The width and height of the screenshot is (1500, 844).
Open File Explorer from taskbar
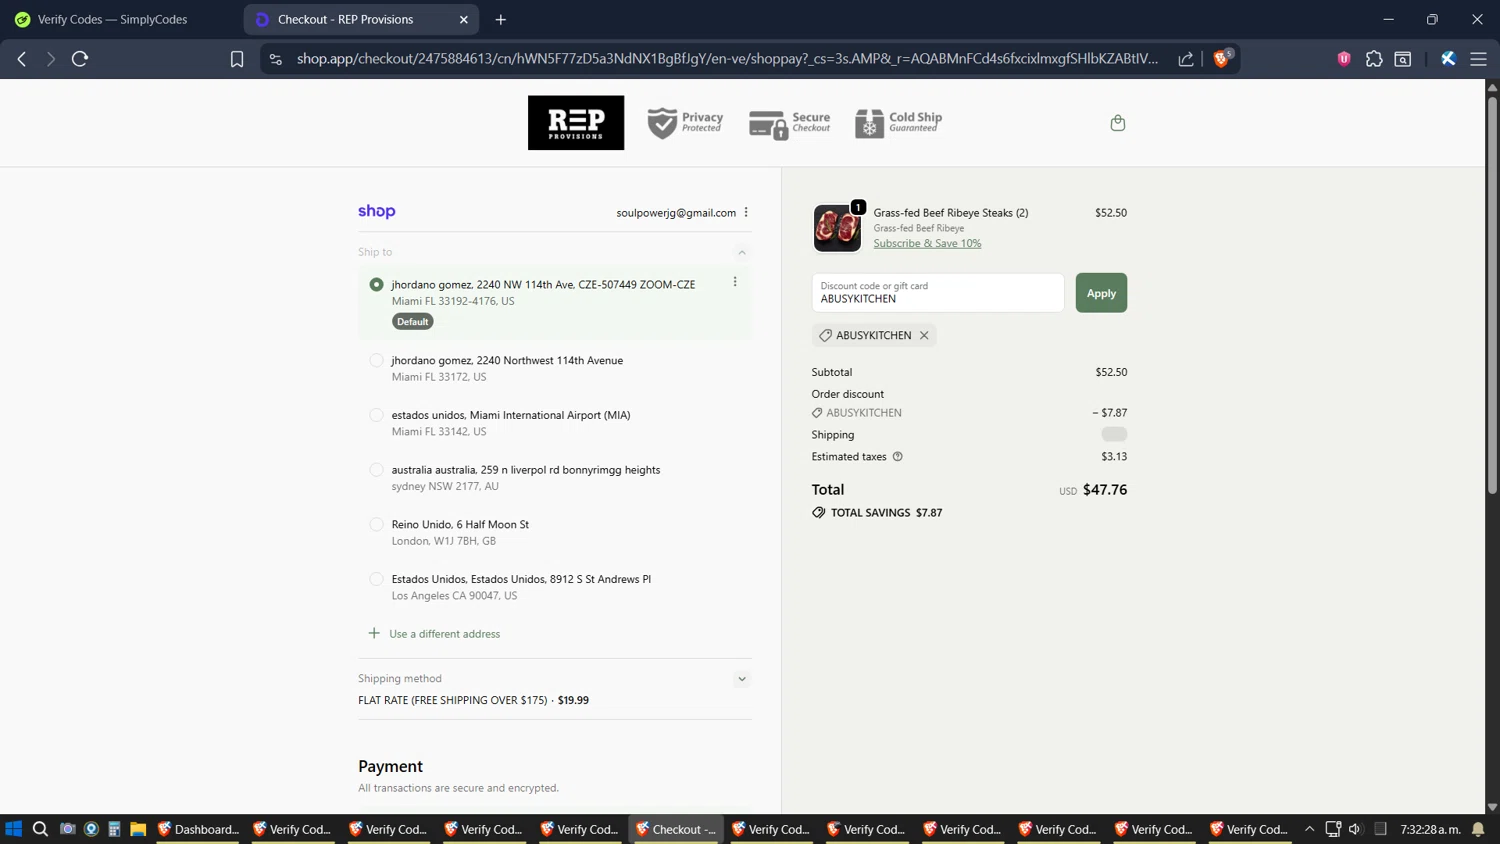coord(138,829)
